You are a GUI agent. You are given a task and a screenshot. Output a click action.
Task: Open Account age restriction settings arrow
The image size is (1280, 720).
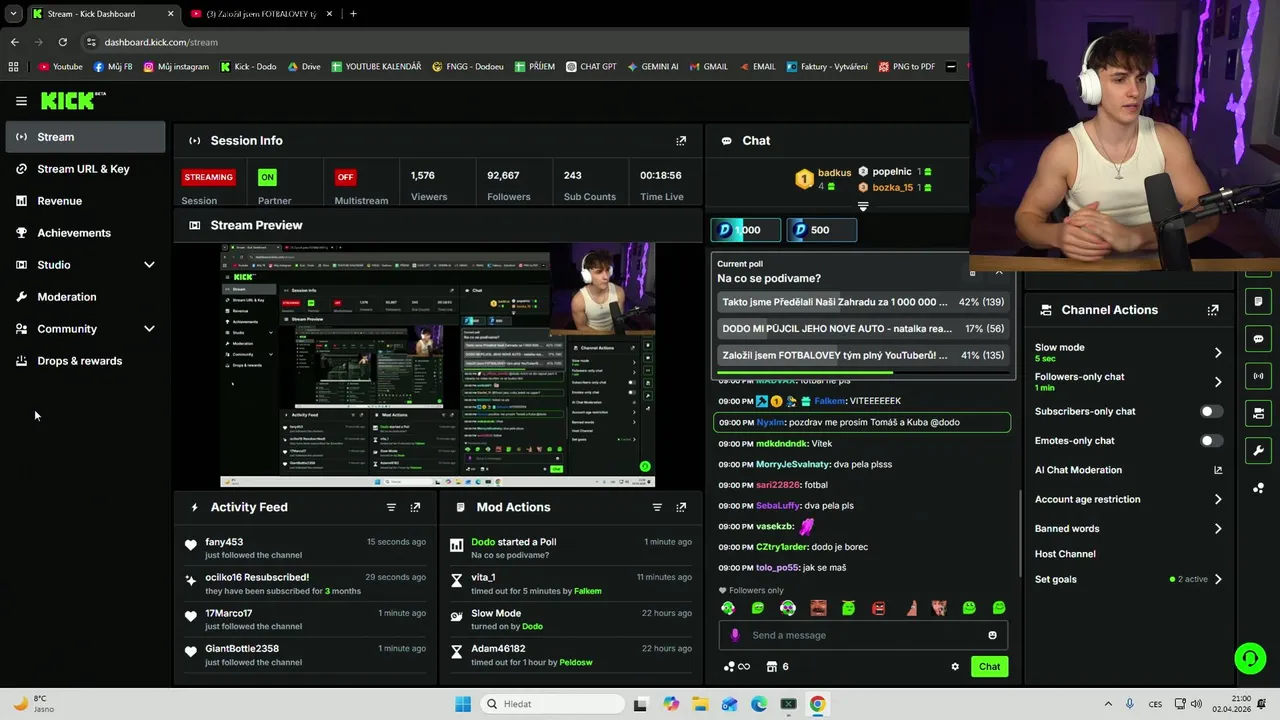tap(1217, 499)
